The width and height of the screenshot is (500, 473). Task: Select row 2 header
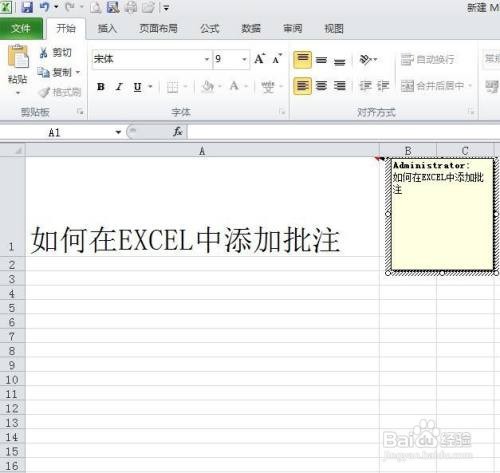(12, 265)
